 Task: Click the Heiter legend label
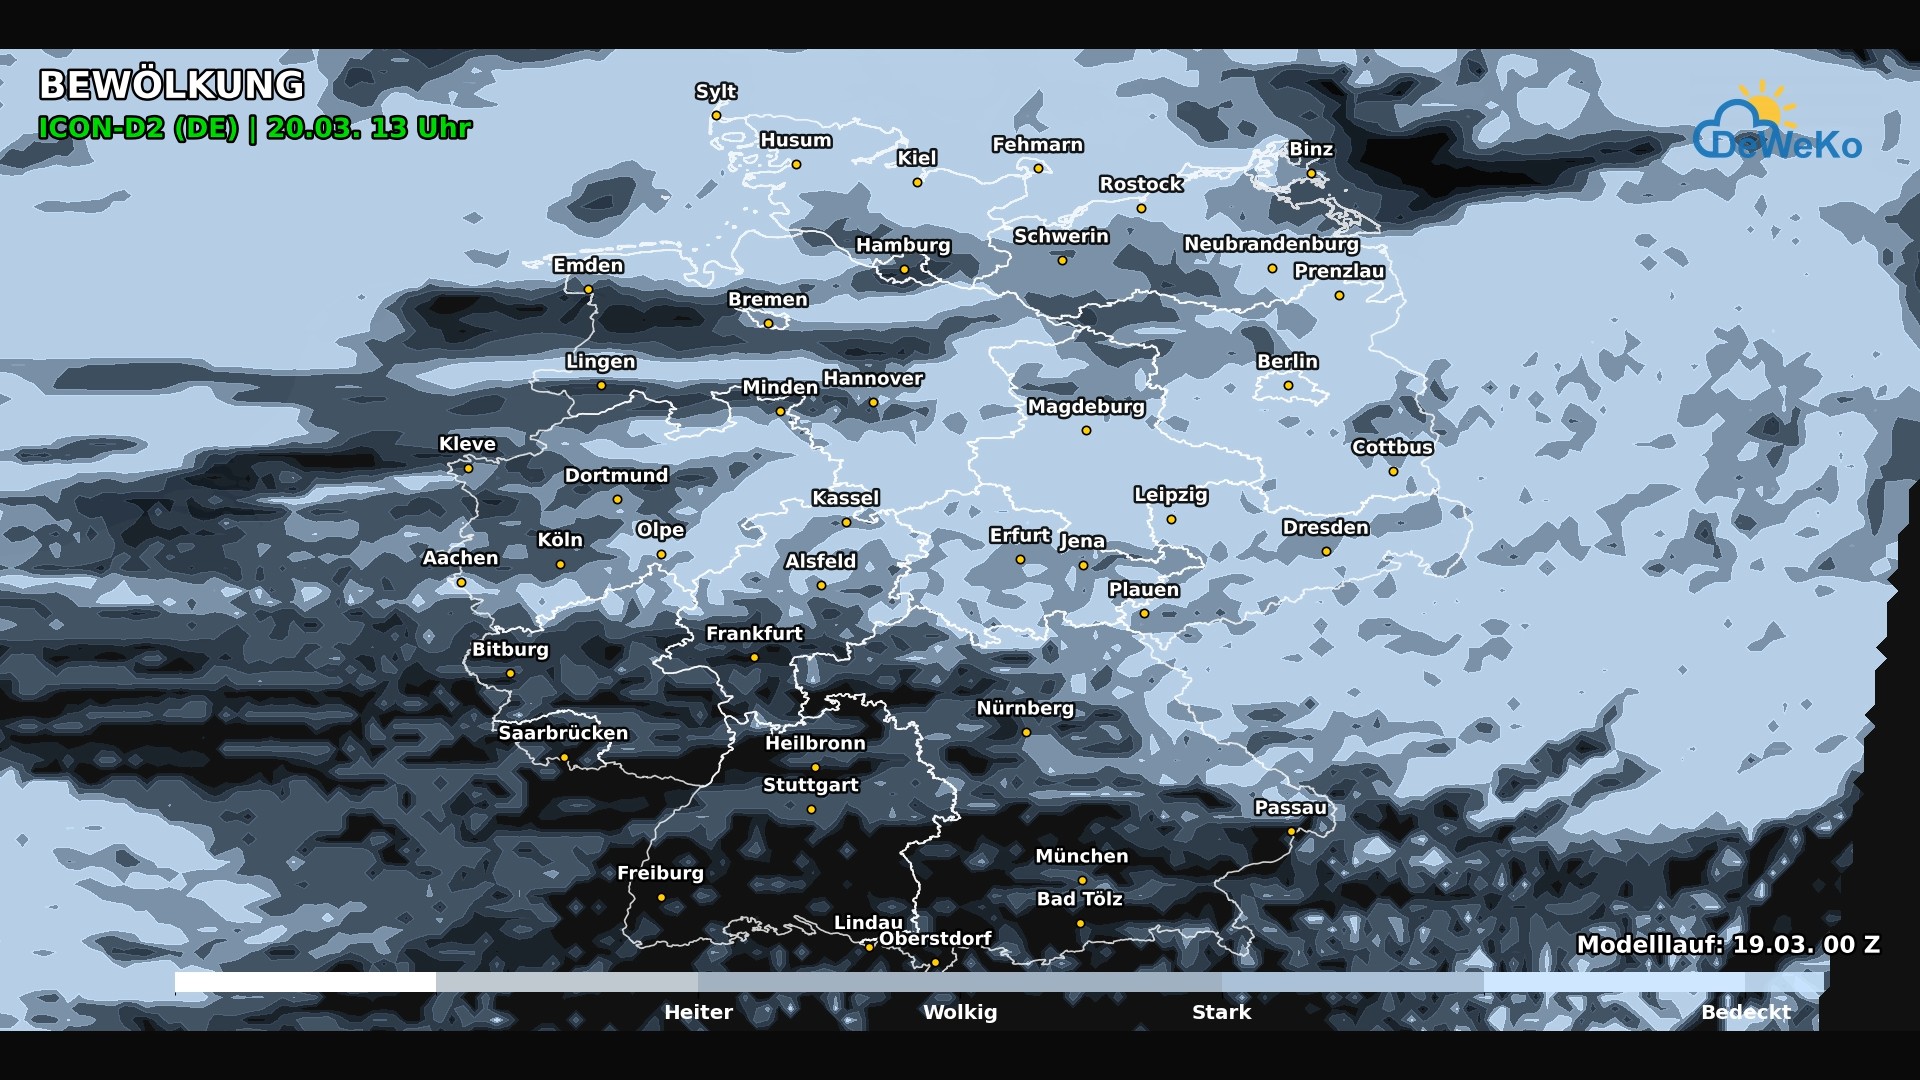pyautogui.click(x=698, y=1012)
